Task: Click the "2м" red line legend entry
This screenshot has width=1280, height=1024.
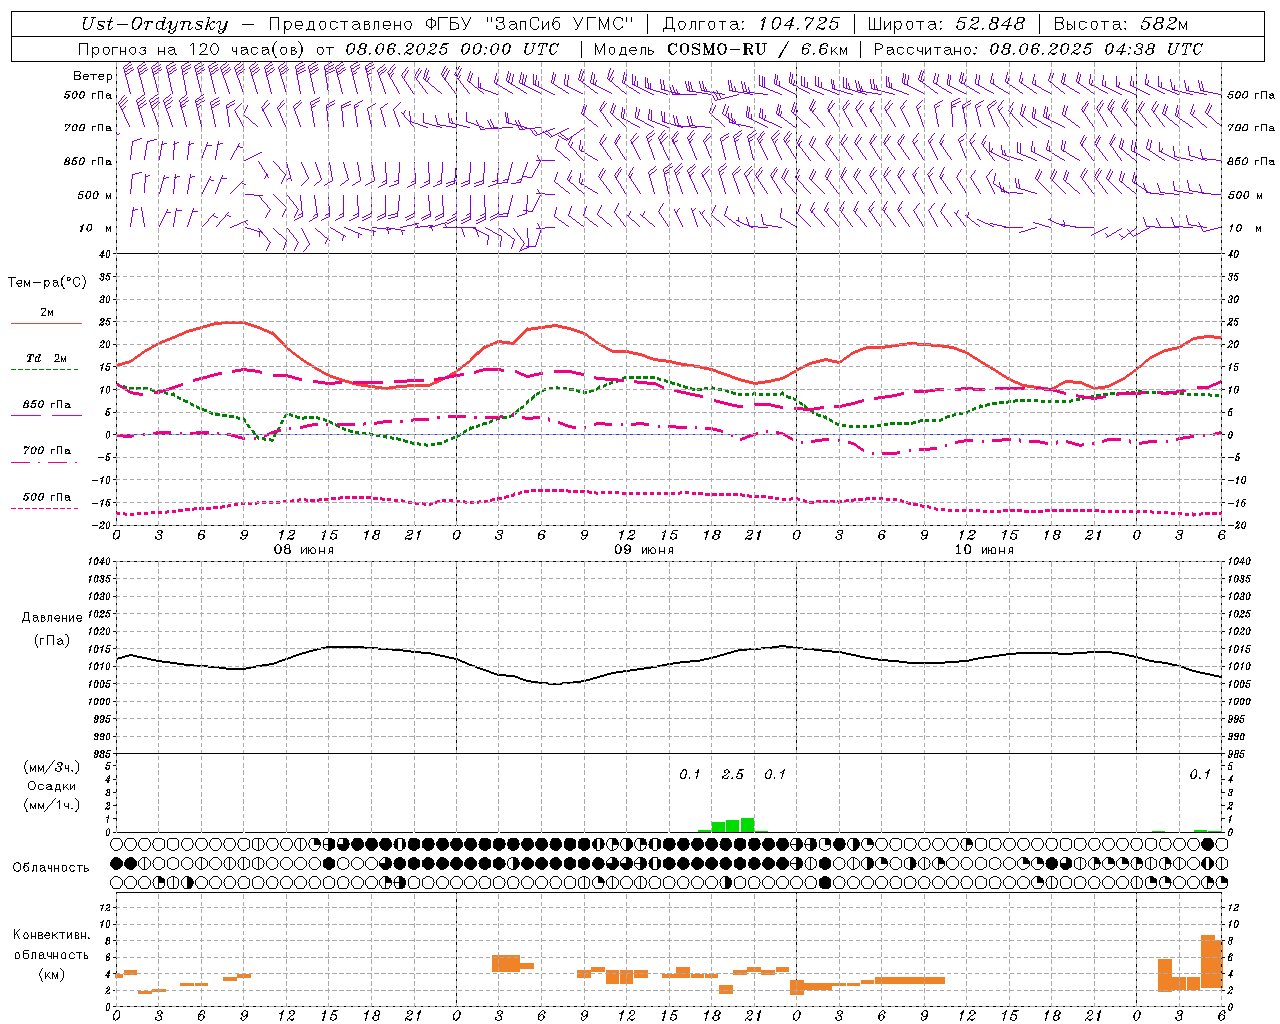Action: (x=47, y=312)
